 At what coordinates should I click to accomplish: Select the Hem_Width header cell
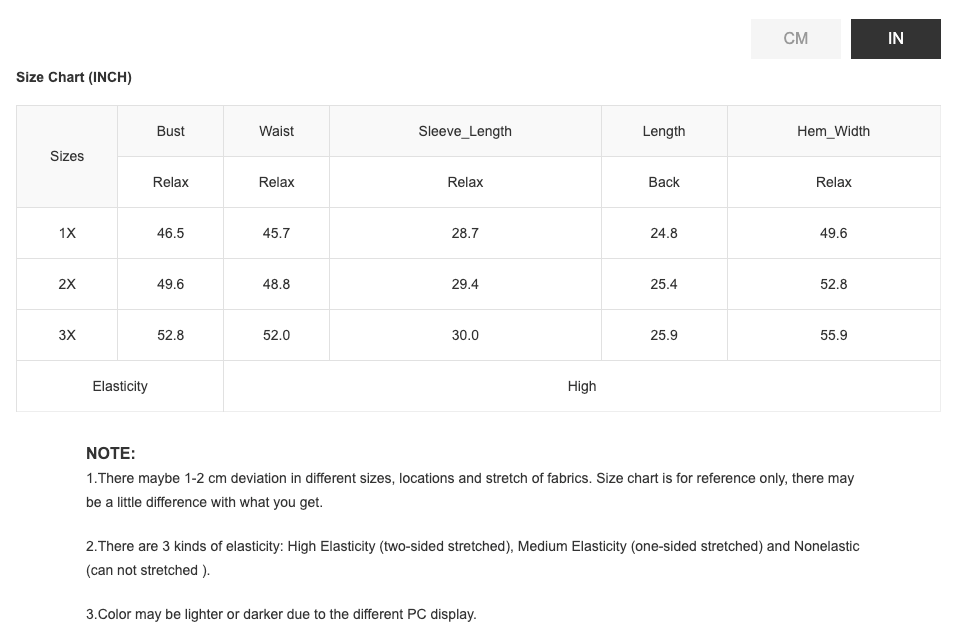[833, 131]
